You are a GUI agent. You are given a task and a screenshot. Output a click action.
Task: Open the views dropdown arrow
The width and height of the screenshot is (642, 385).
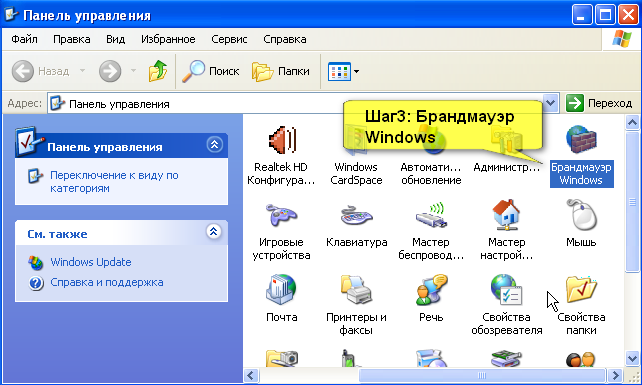coord(356,71)
